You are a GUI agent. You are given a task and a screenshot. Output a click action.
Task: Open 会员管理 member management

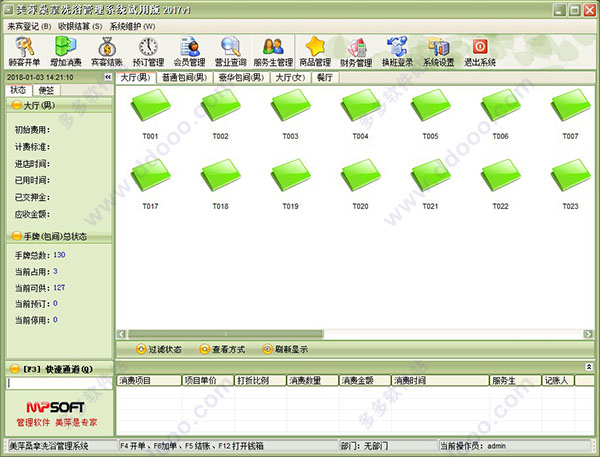click(189, 52)
